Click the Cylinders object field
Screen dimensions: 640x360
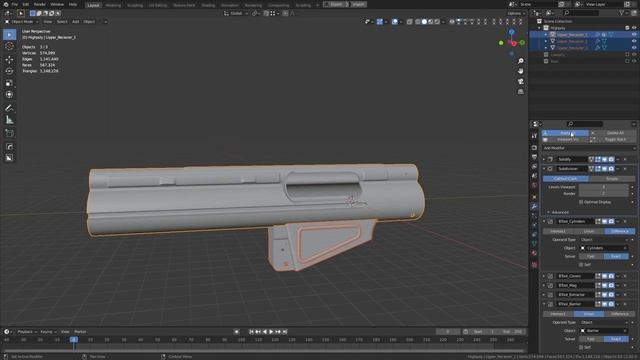[604, 248]
